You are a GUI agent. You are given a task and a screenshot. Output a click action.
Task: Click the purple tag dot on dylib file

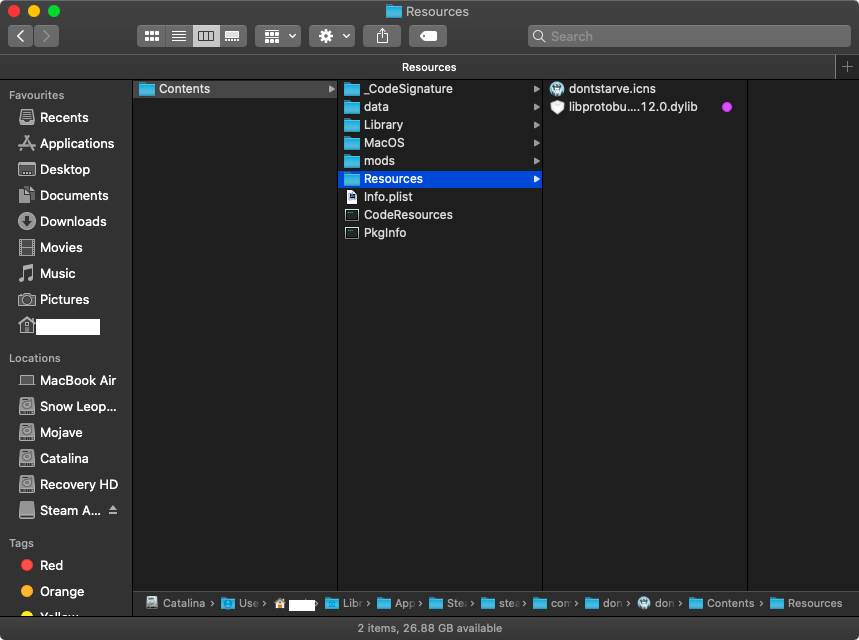727,107
